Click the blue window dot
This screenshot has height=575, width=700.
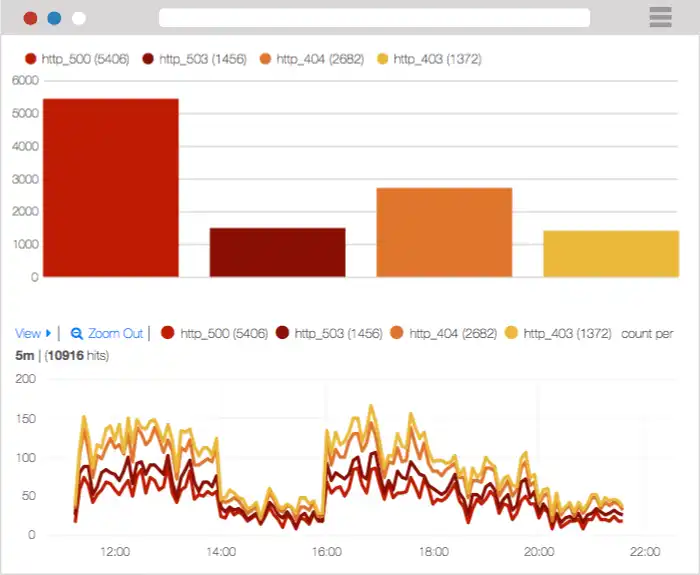54,18
